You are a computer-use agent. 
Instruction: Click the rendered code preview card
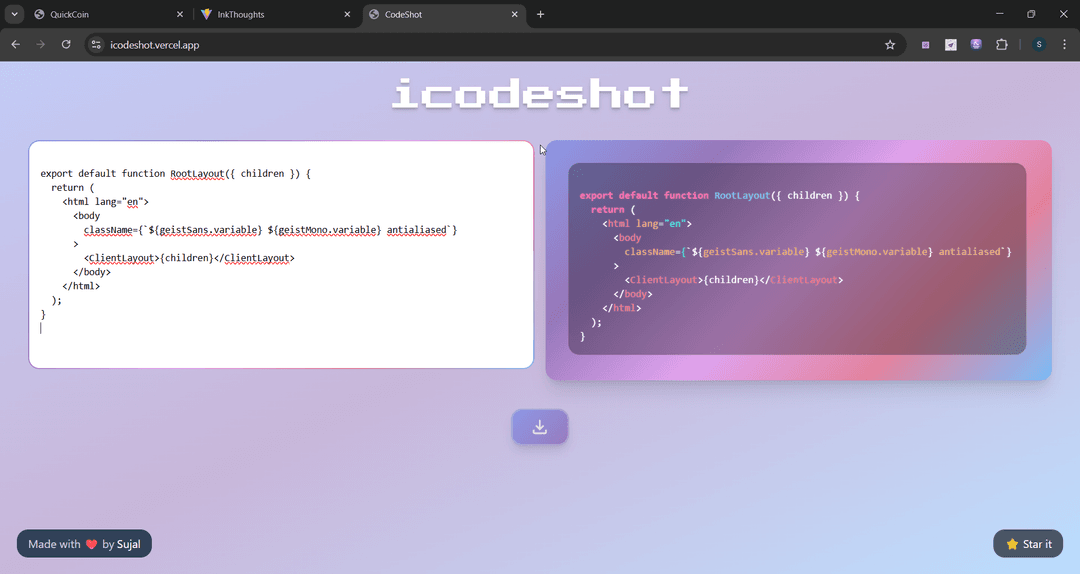(797, 258)
